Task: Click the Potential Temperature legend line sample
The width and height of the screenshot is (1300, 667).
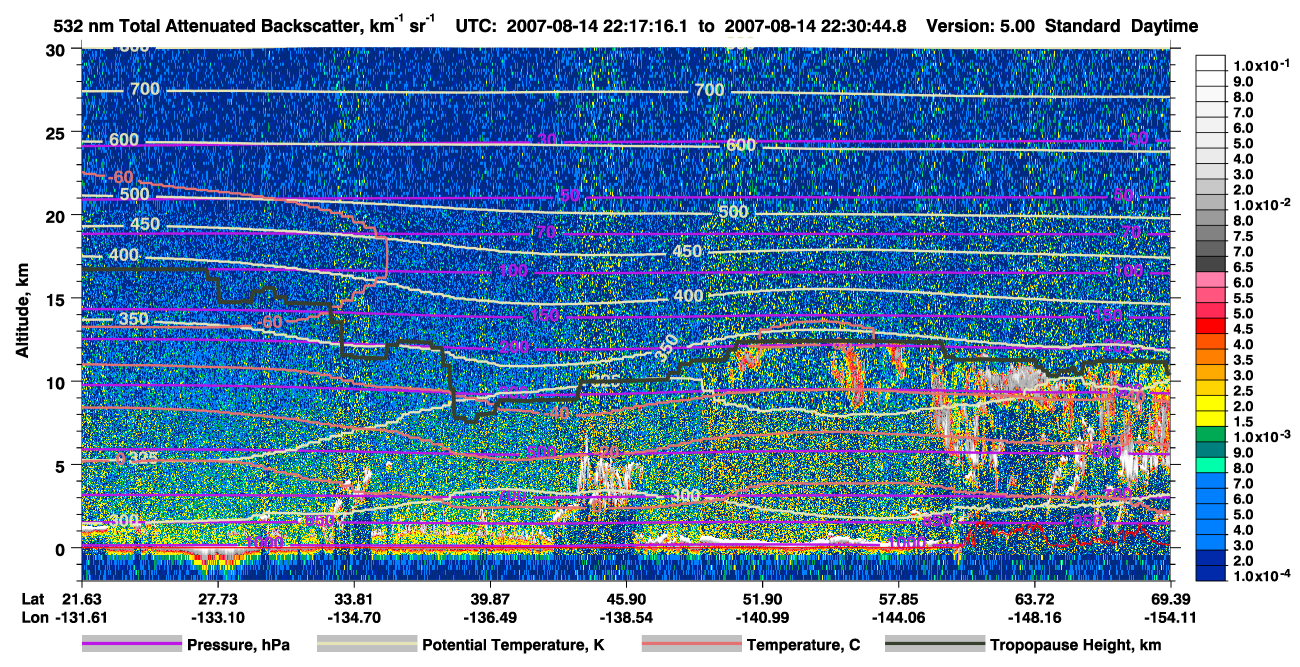Action: (x=366, y=645)
